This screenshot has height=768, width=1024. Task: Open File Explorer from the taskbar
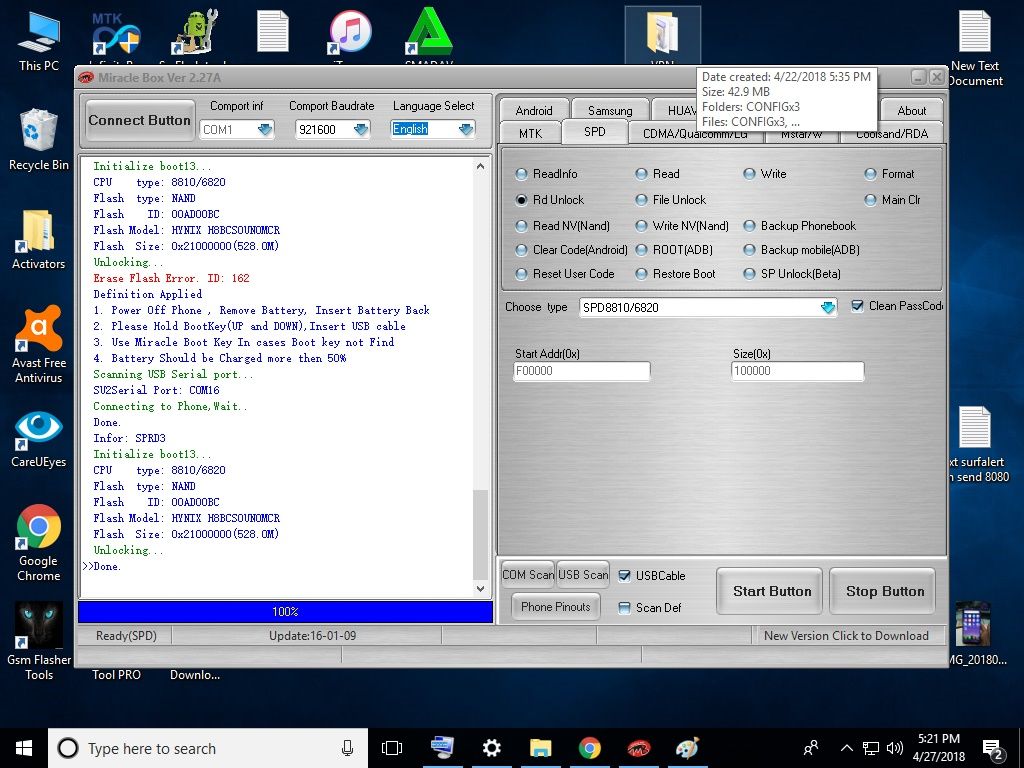point(540,748)
